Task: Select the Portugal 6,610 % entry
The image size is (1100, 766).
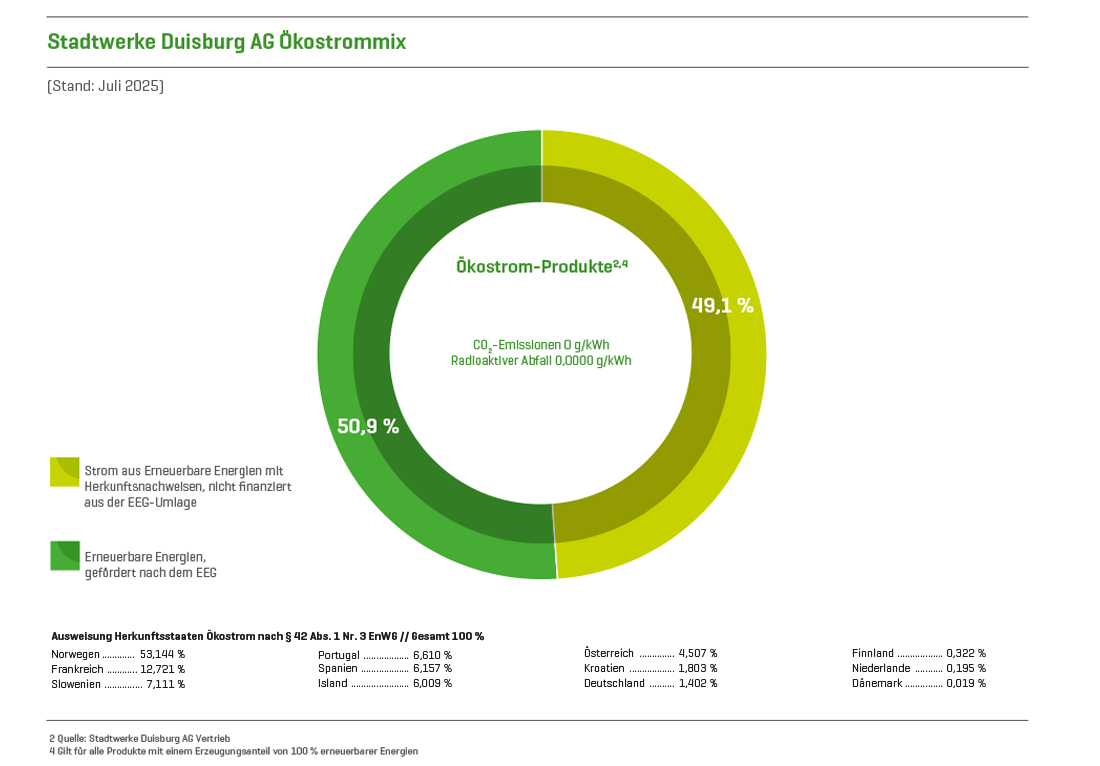Action: [385, 654]
